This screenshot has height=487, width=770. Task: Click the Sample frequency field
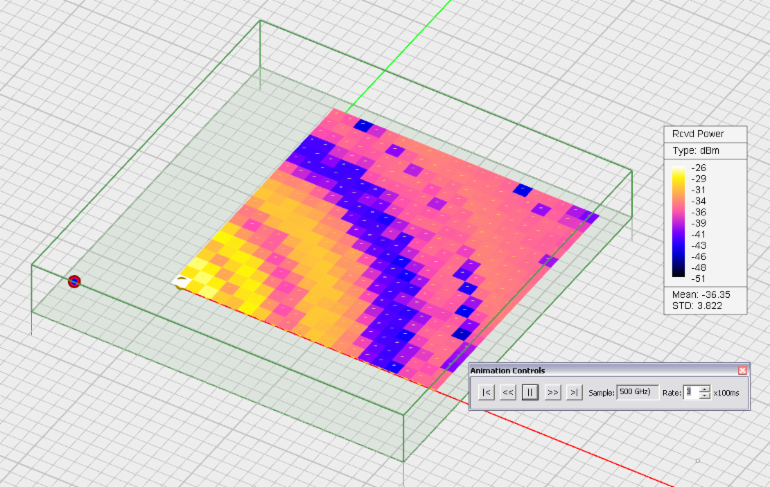point(637,392)
